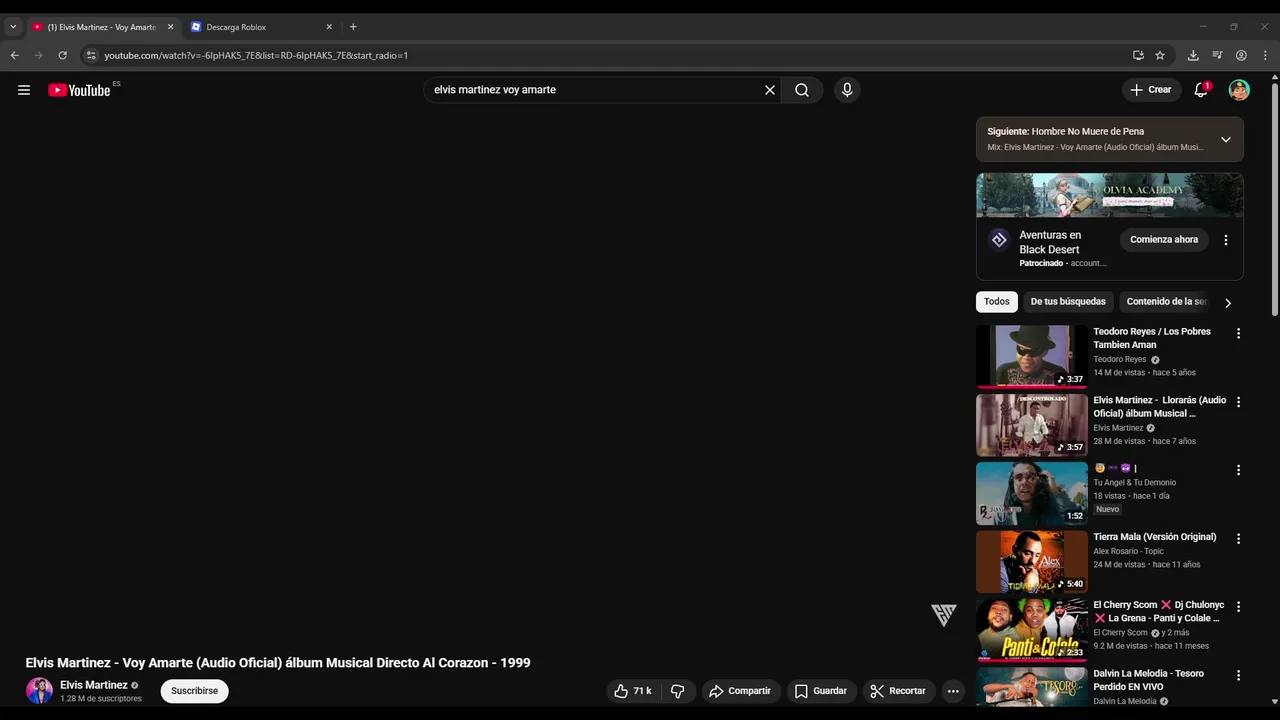Open Elvis Martinez channel avatar

[x=39, y=691]
